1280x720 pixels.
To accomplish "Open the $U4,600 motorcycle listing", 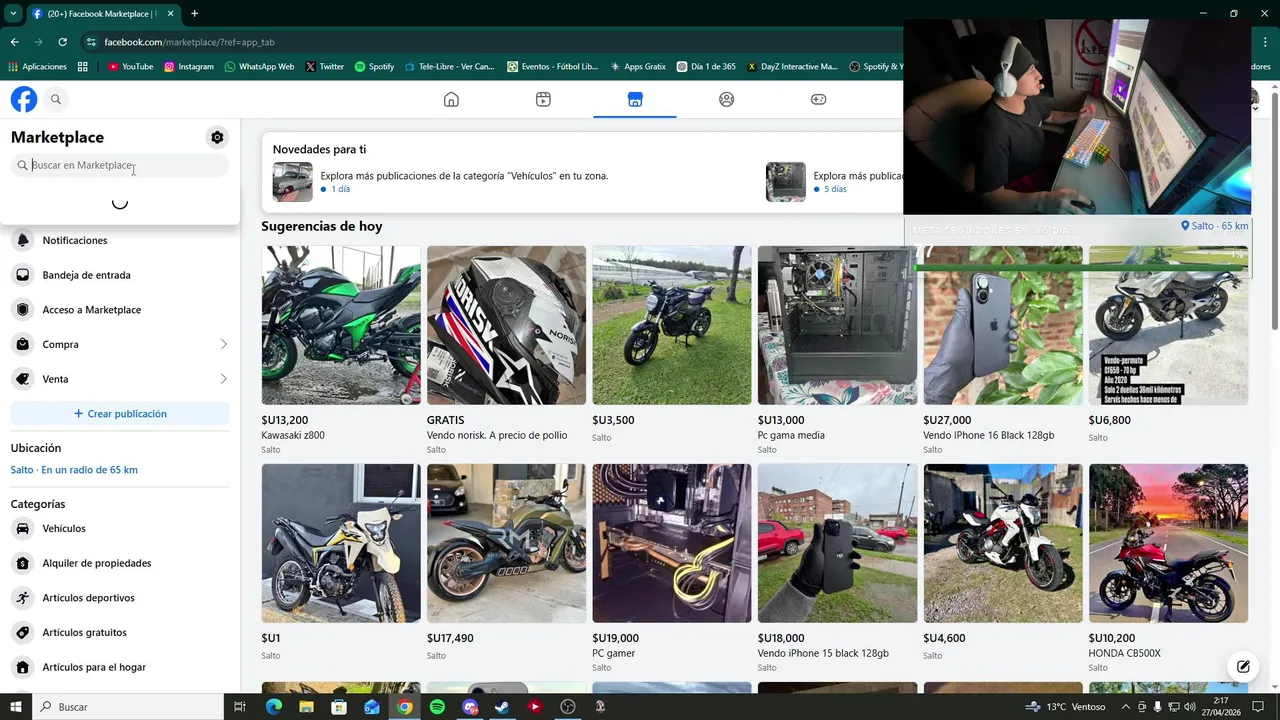I will point(1003,543).
